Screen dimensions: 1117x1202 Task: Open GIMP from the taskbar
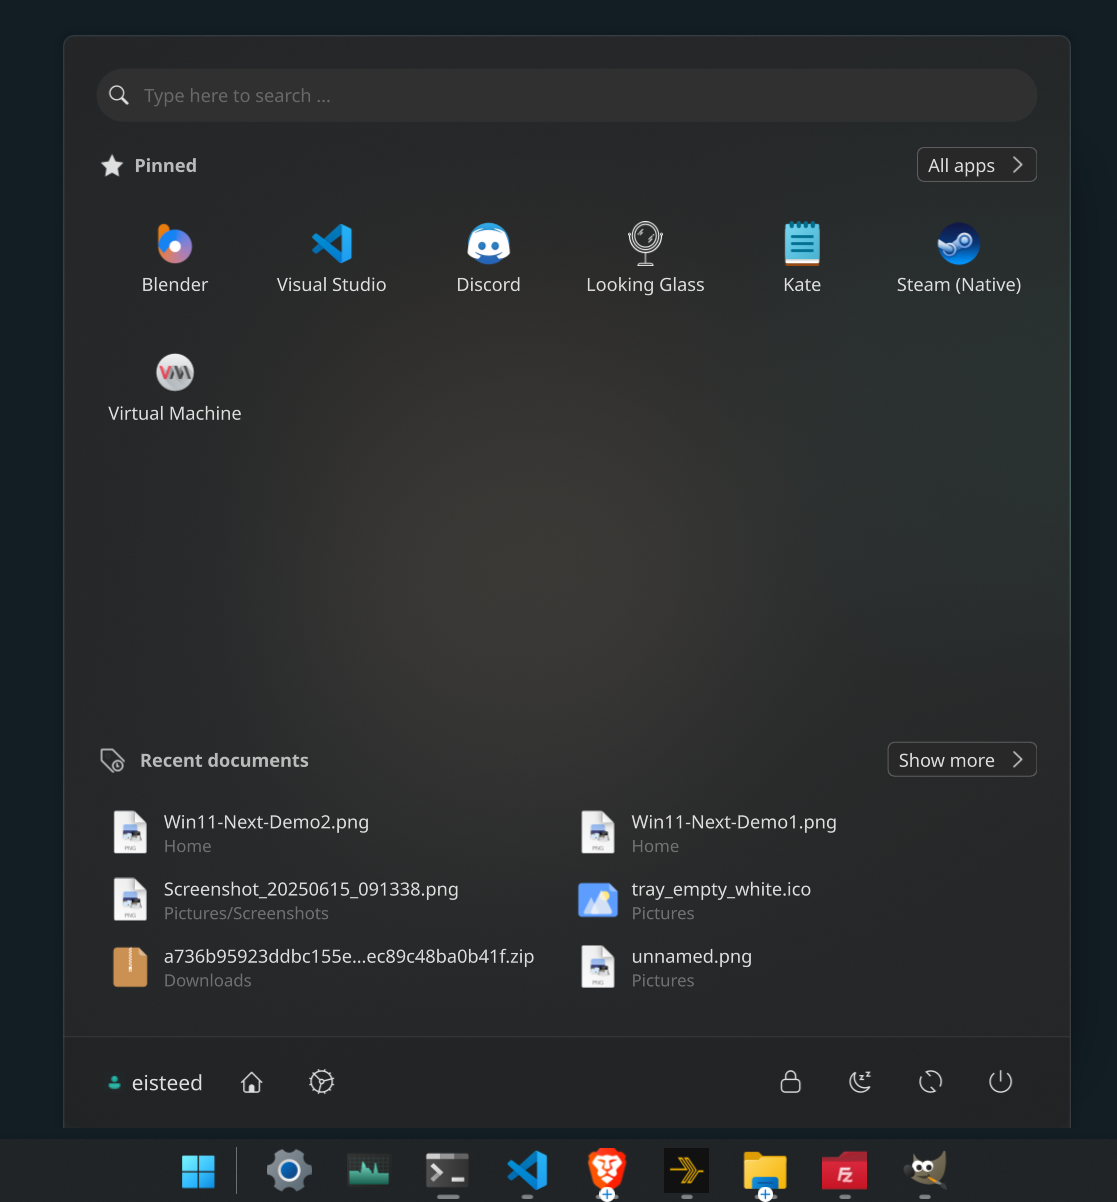[x=924, y=1170]
